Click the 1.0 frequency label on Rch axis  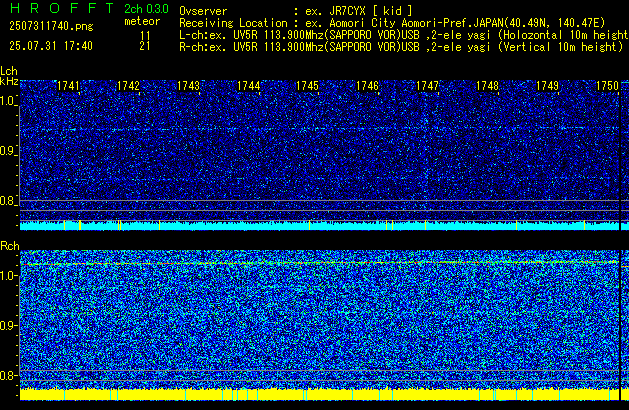point(8,276)
